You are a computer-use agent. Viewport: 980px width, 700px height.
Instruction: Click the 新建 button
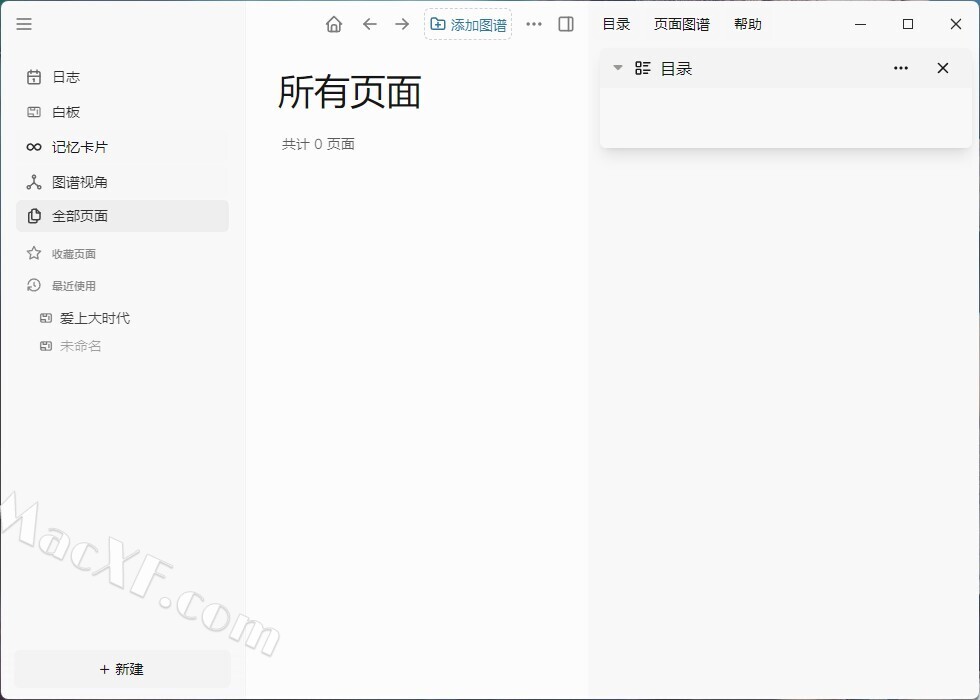[x=122, y=669]
